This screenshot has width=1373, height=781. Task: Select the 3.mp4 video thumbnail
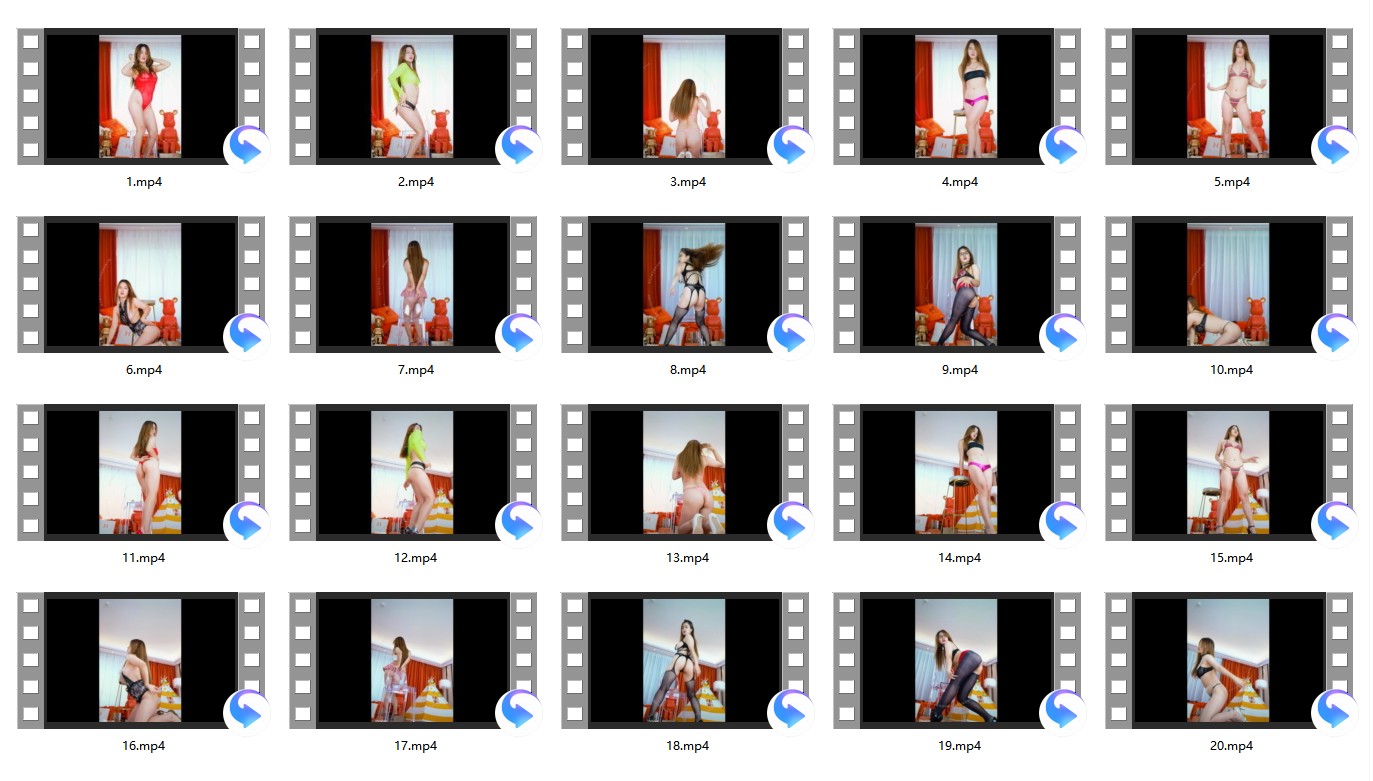685,96
